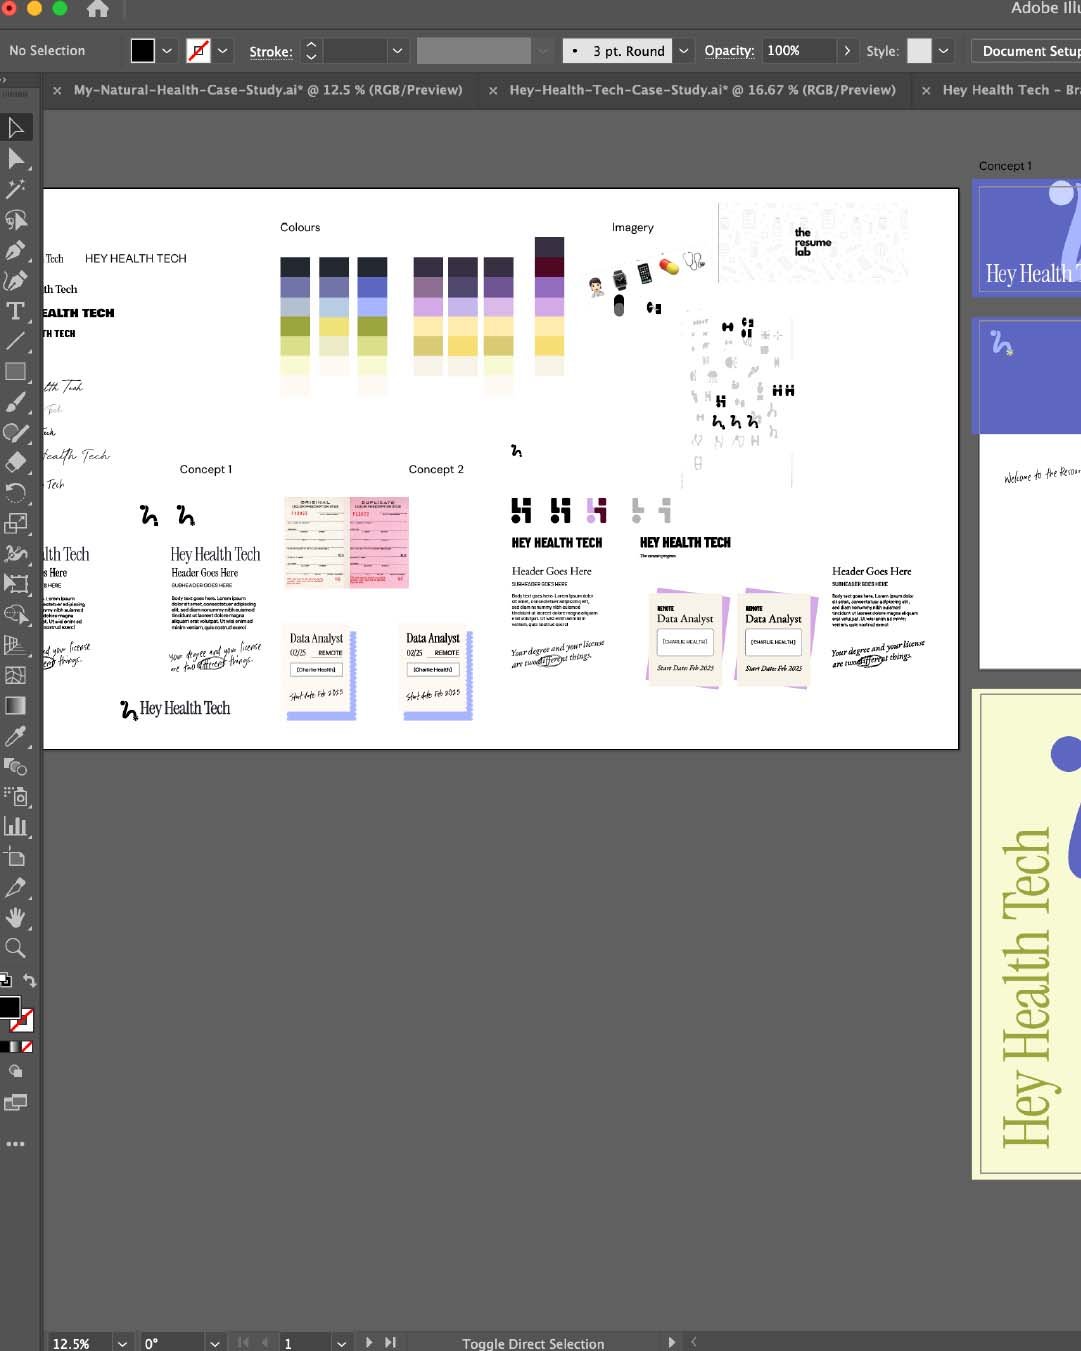The height and width of the screenshot is (1351, 1081).
Task: Close the Hey Health Tech - Br tab
Action: click(x=926, y=91)
